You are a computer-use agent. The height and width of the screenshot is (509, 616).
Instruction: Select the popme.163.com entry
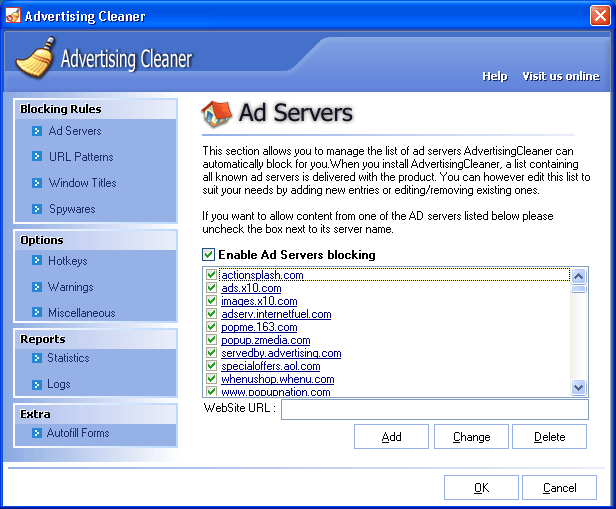click(x=259, y=327)
